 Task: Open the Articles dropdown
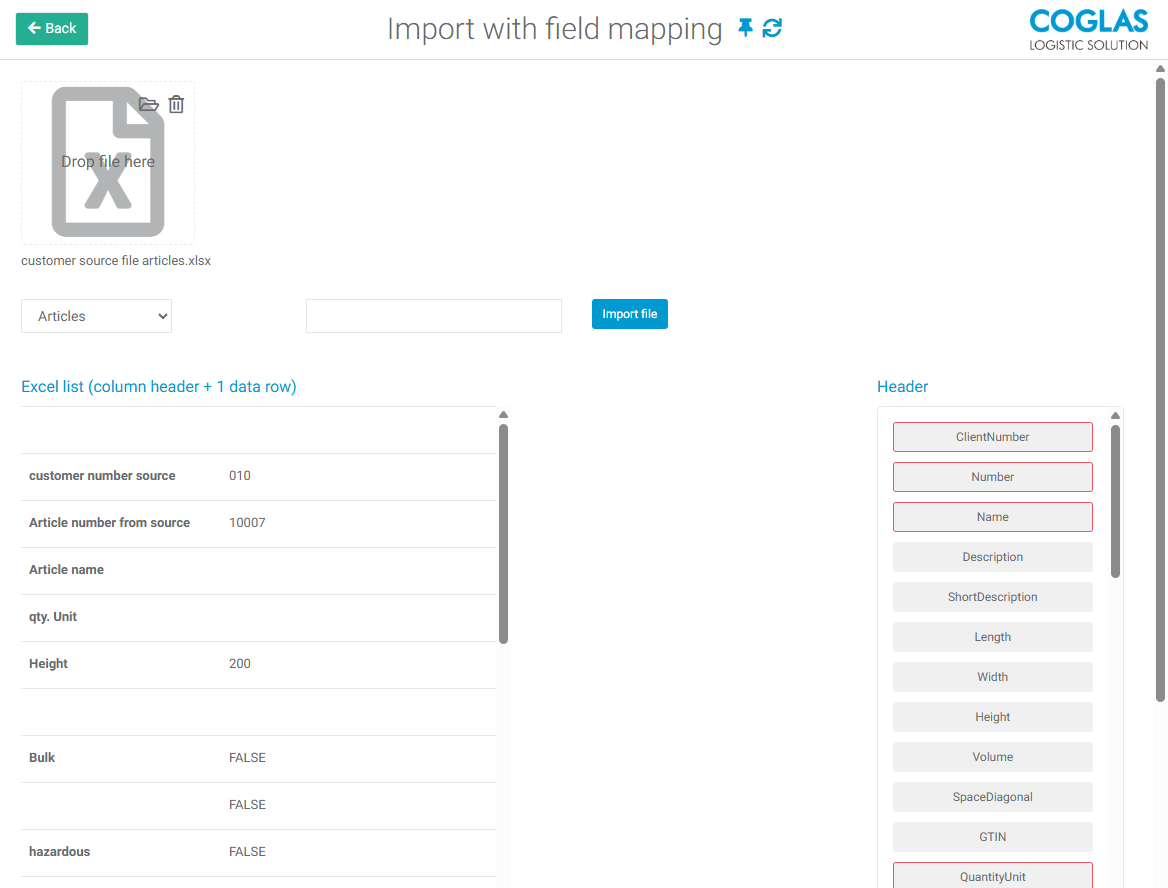96,316
